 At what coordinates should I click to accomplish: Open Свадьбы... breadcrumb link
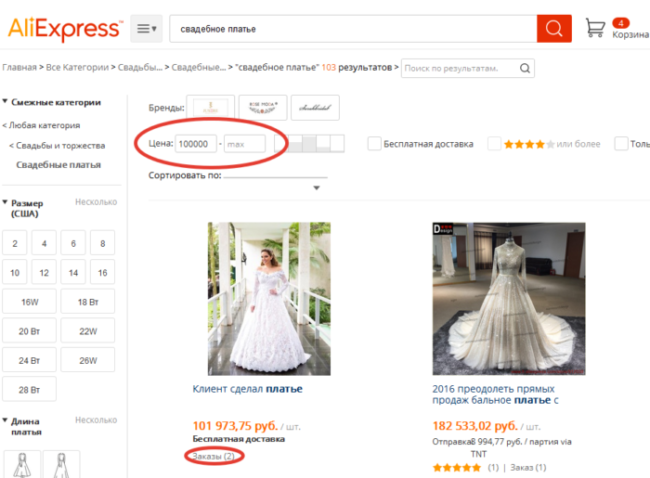pyautogui.click(x=140, y=67)
